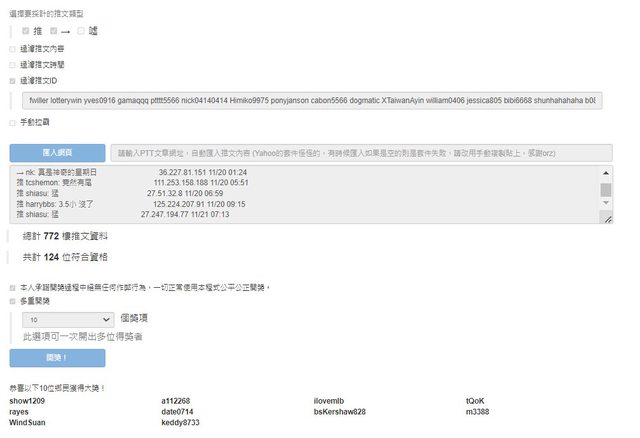The image size is (640, 438).
Task: Enable the 過濾推文時間 filter checkbox
Action: click(12, 64)
